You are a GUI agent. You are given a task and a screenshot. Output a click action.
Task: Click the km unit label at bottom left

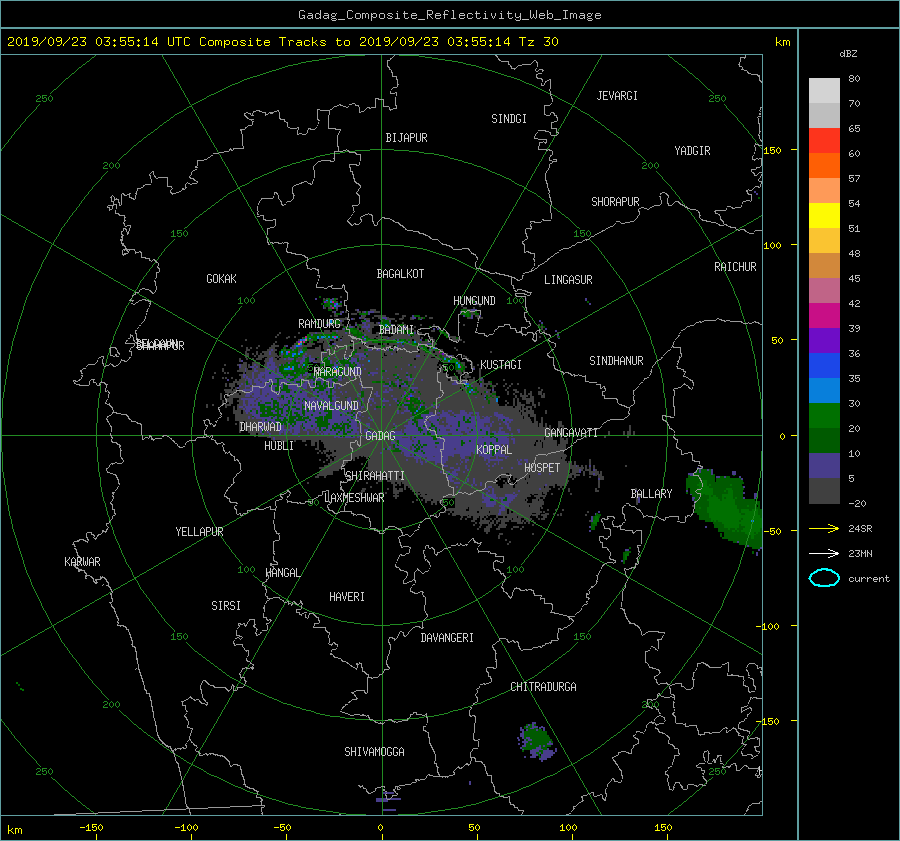[x=14, y=830]
